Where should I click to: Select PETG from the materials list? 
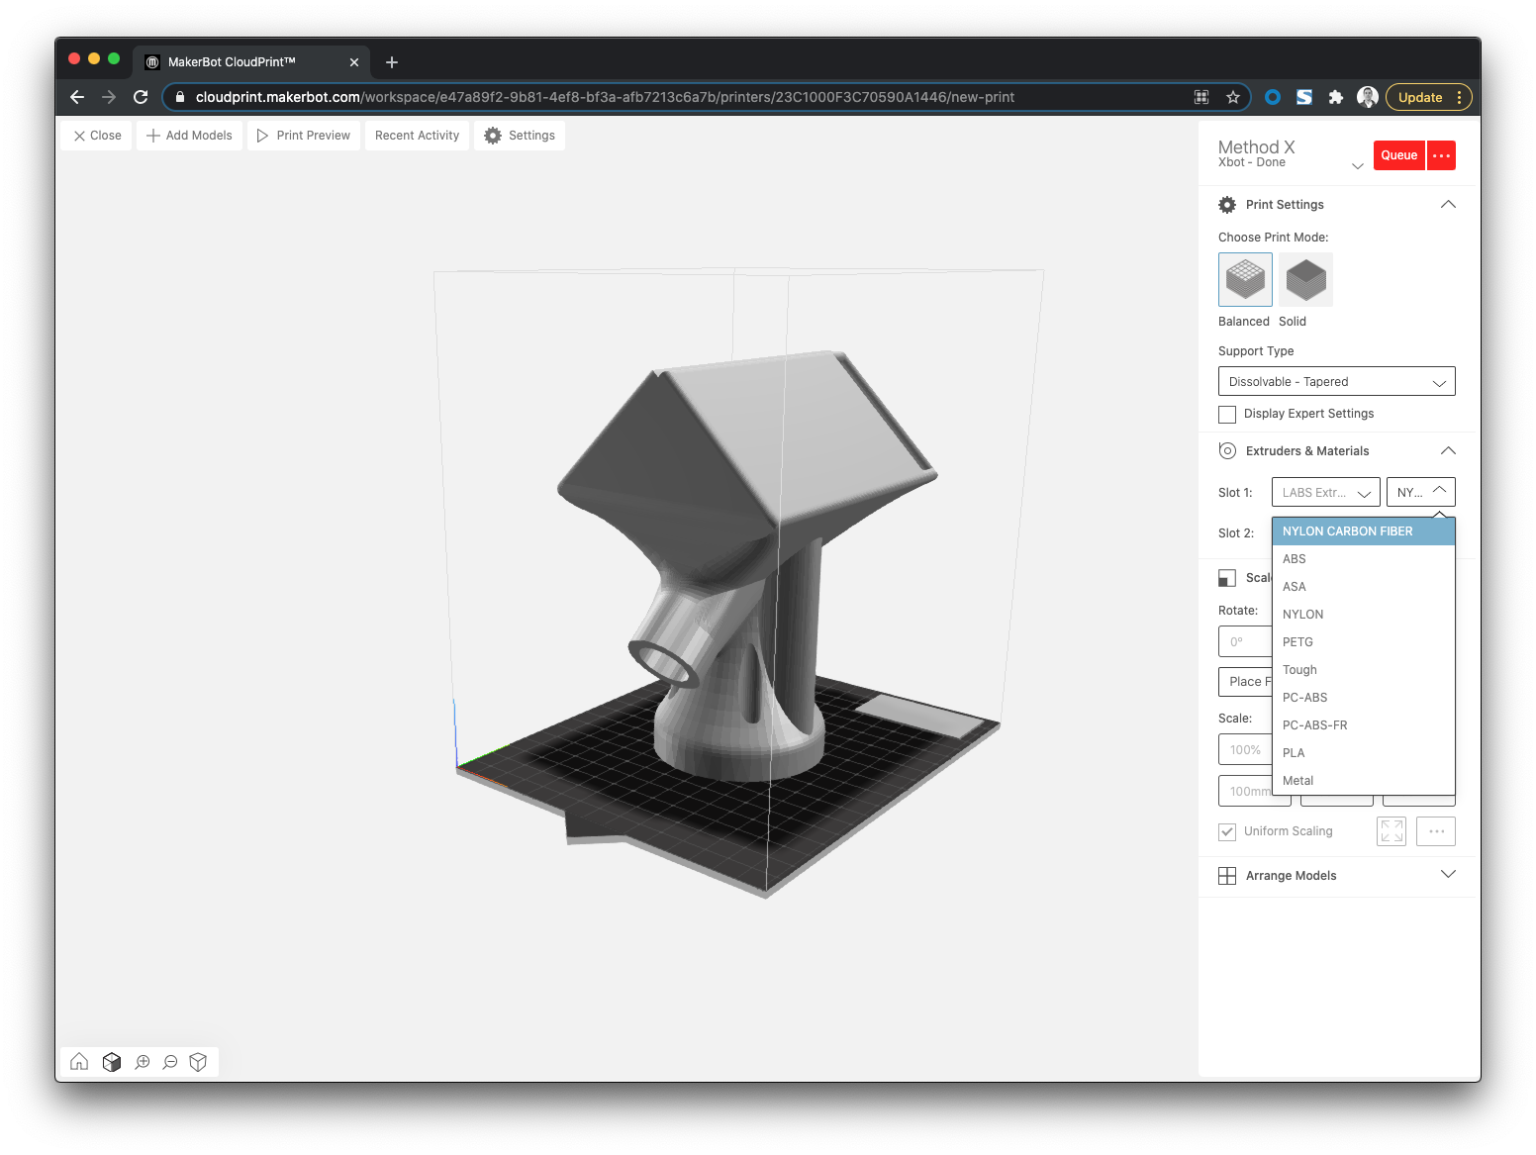pyautogui.click(x=1297, y=641)
